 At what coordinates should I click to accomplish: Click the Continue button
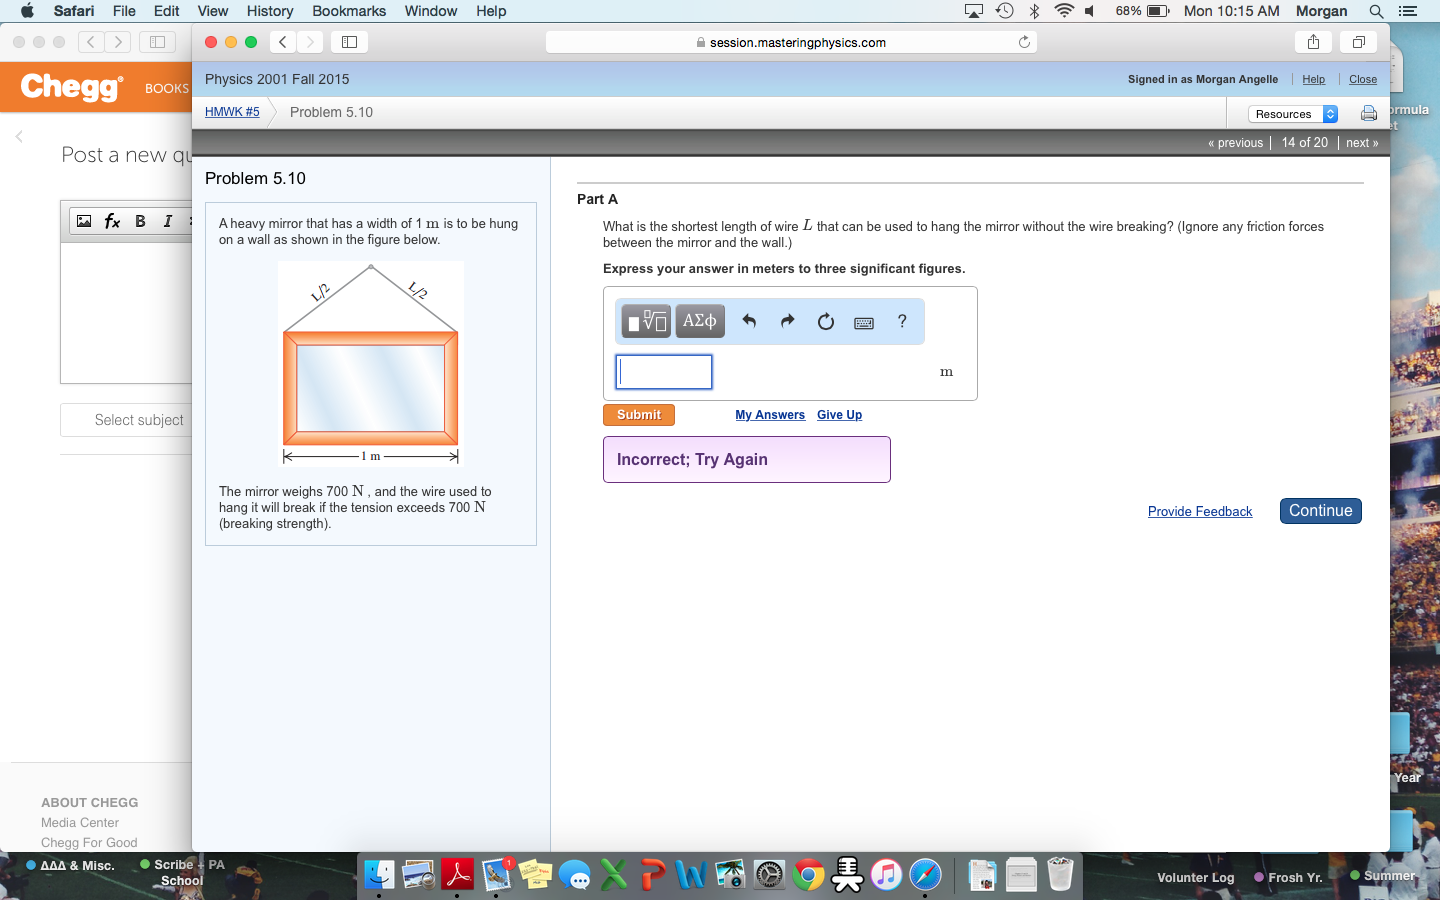click(1320, 511)
